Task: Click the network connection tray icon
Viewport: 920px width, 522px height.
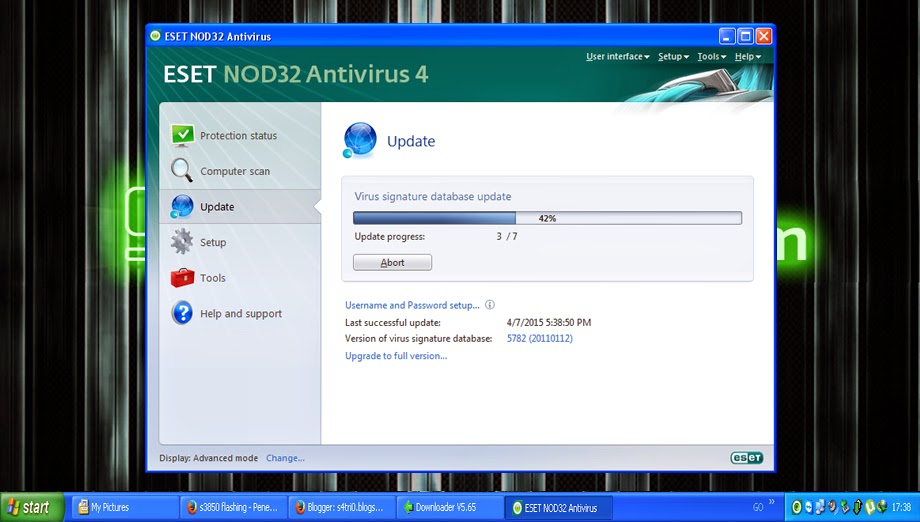Action: pos(820,507)
